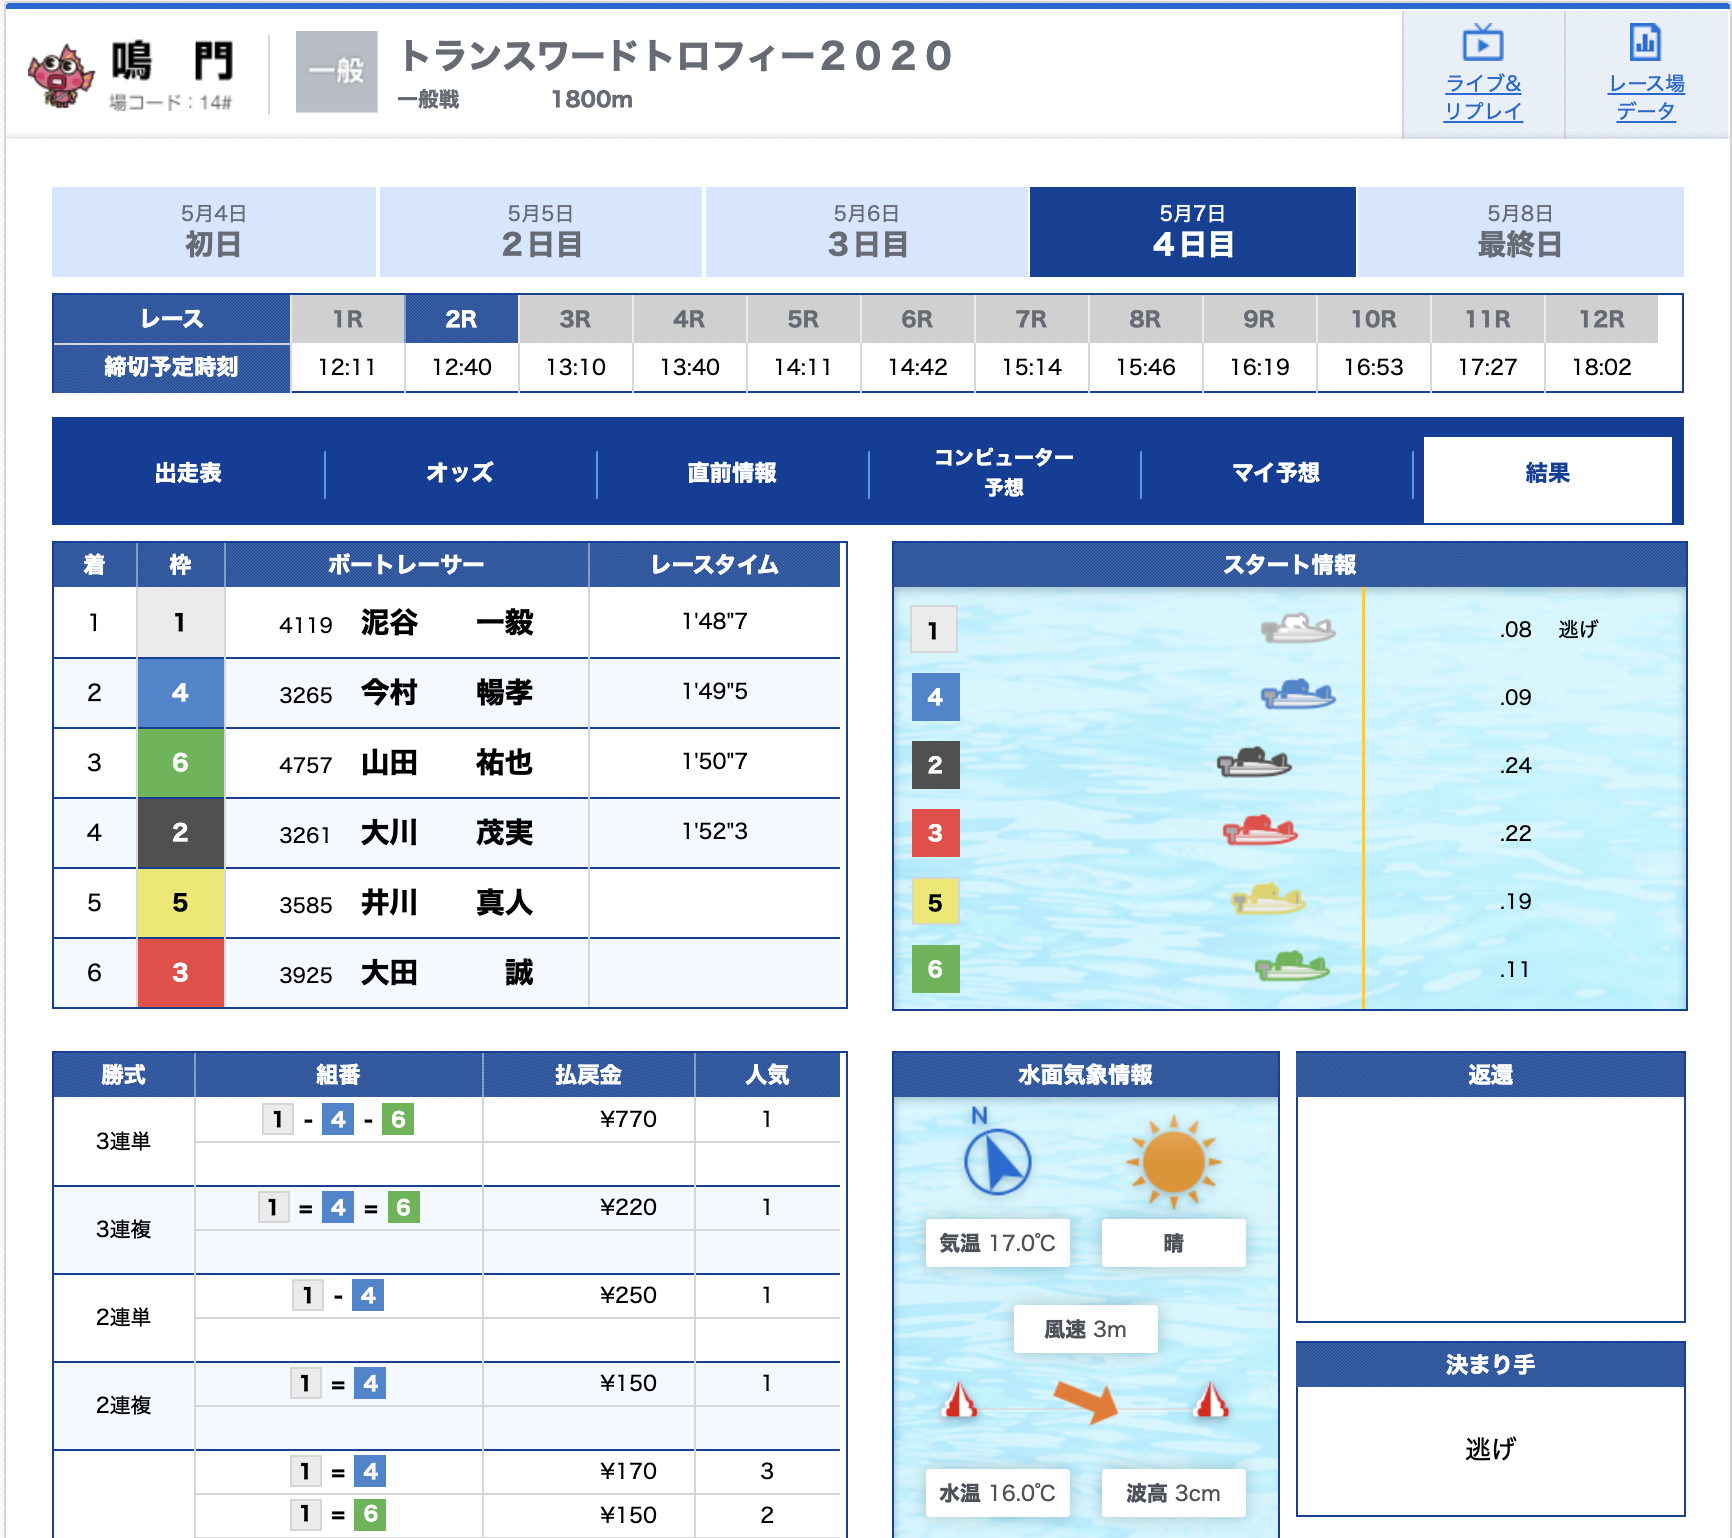Viewport: 1732px width, 1538px height.
Task: Click the Naruto mascot logo icon
Action: [x=61, y=74]
